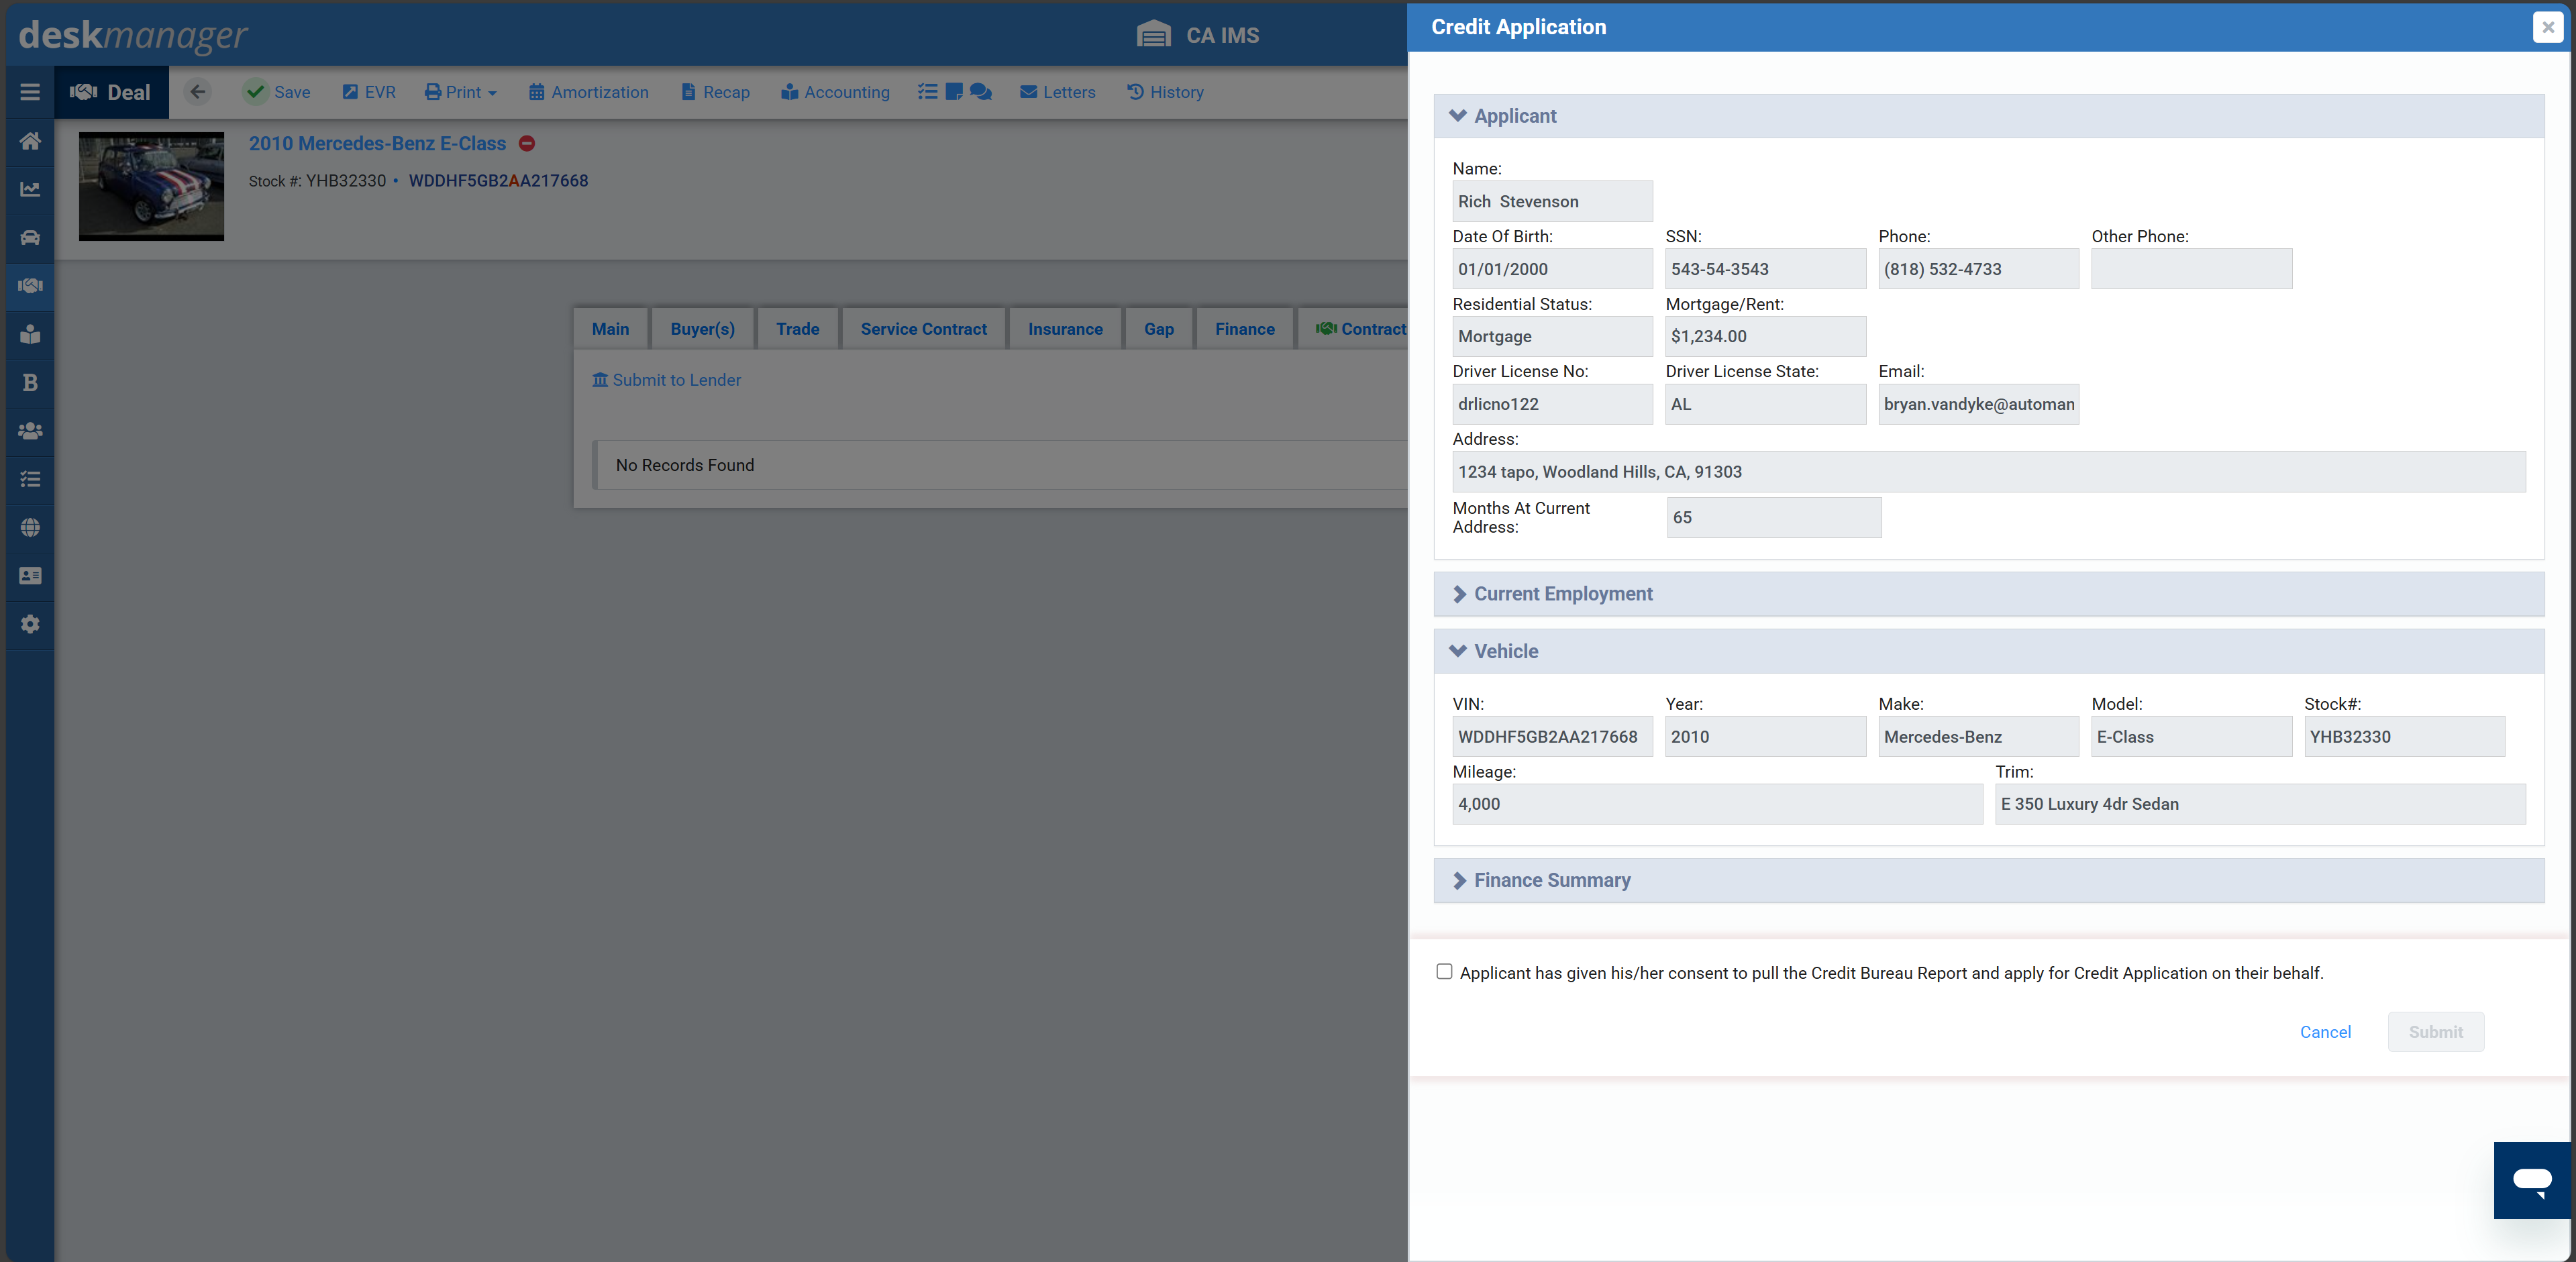Click the Trim field
Image resolution: width=2576 pixels, height=1262 pixels.
point(2260,804)
